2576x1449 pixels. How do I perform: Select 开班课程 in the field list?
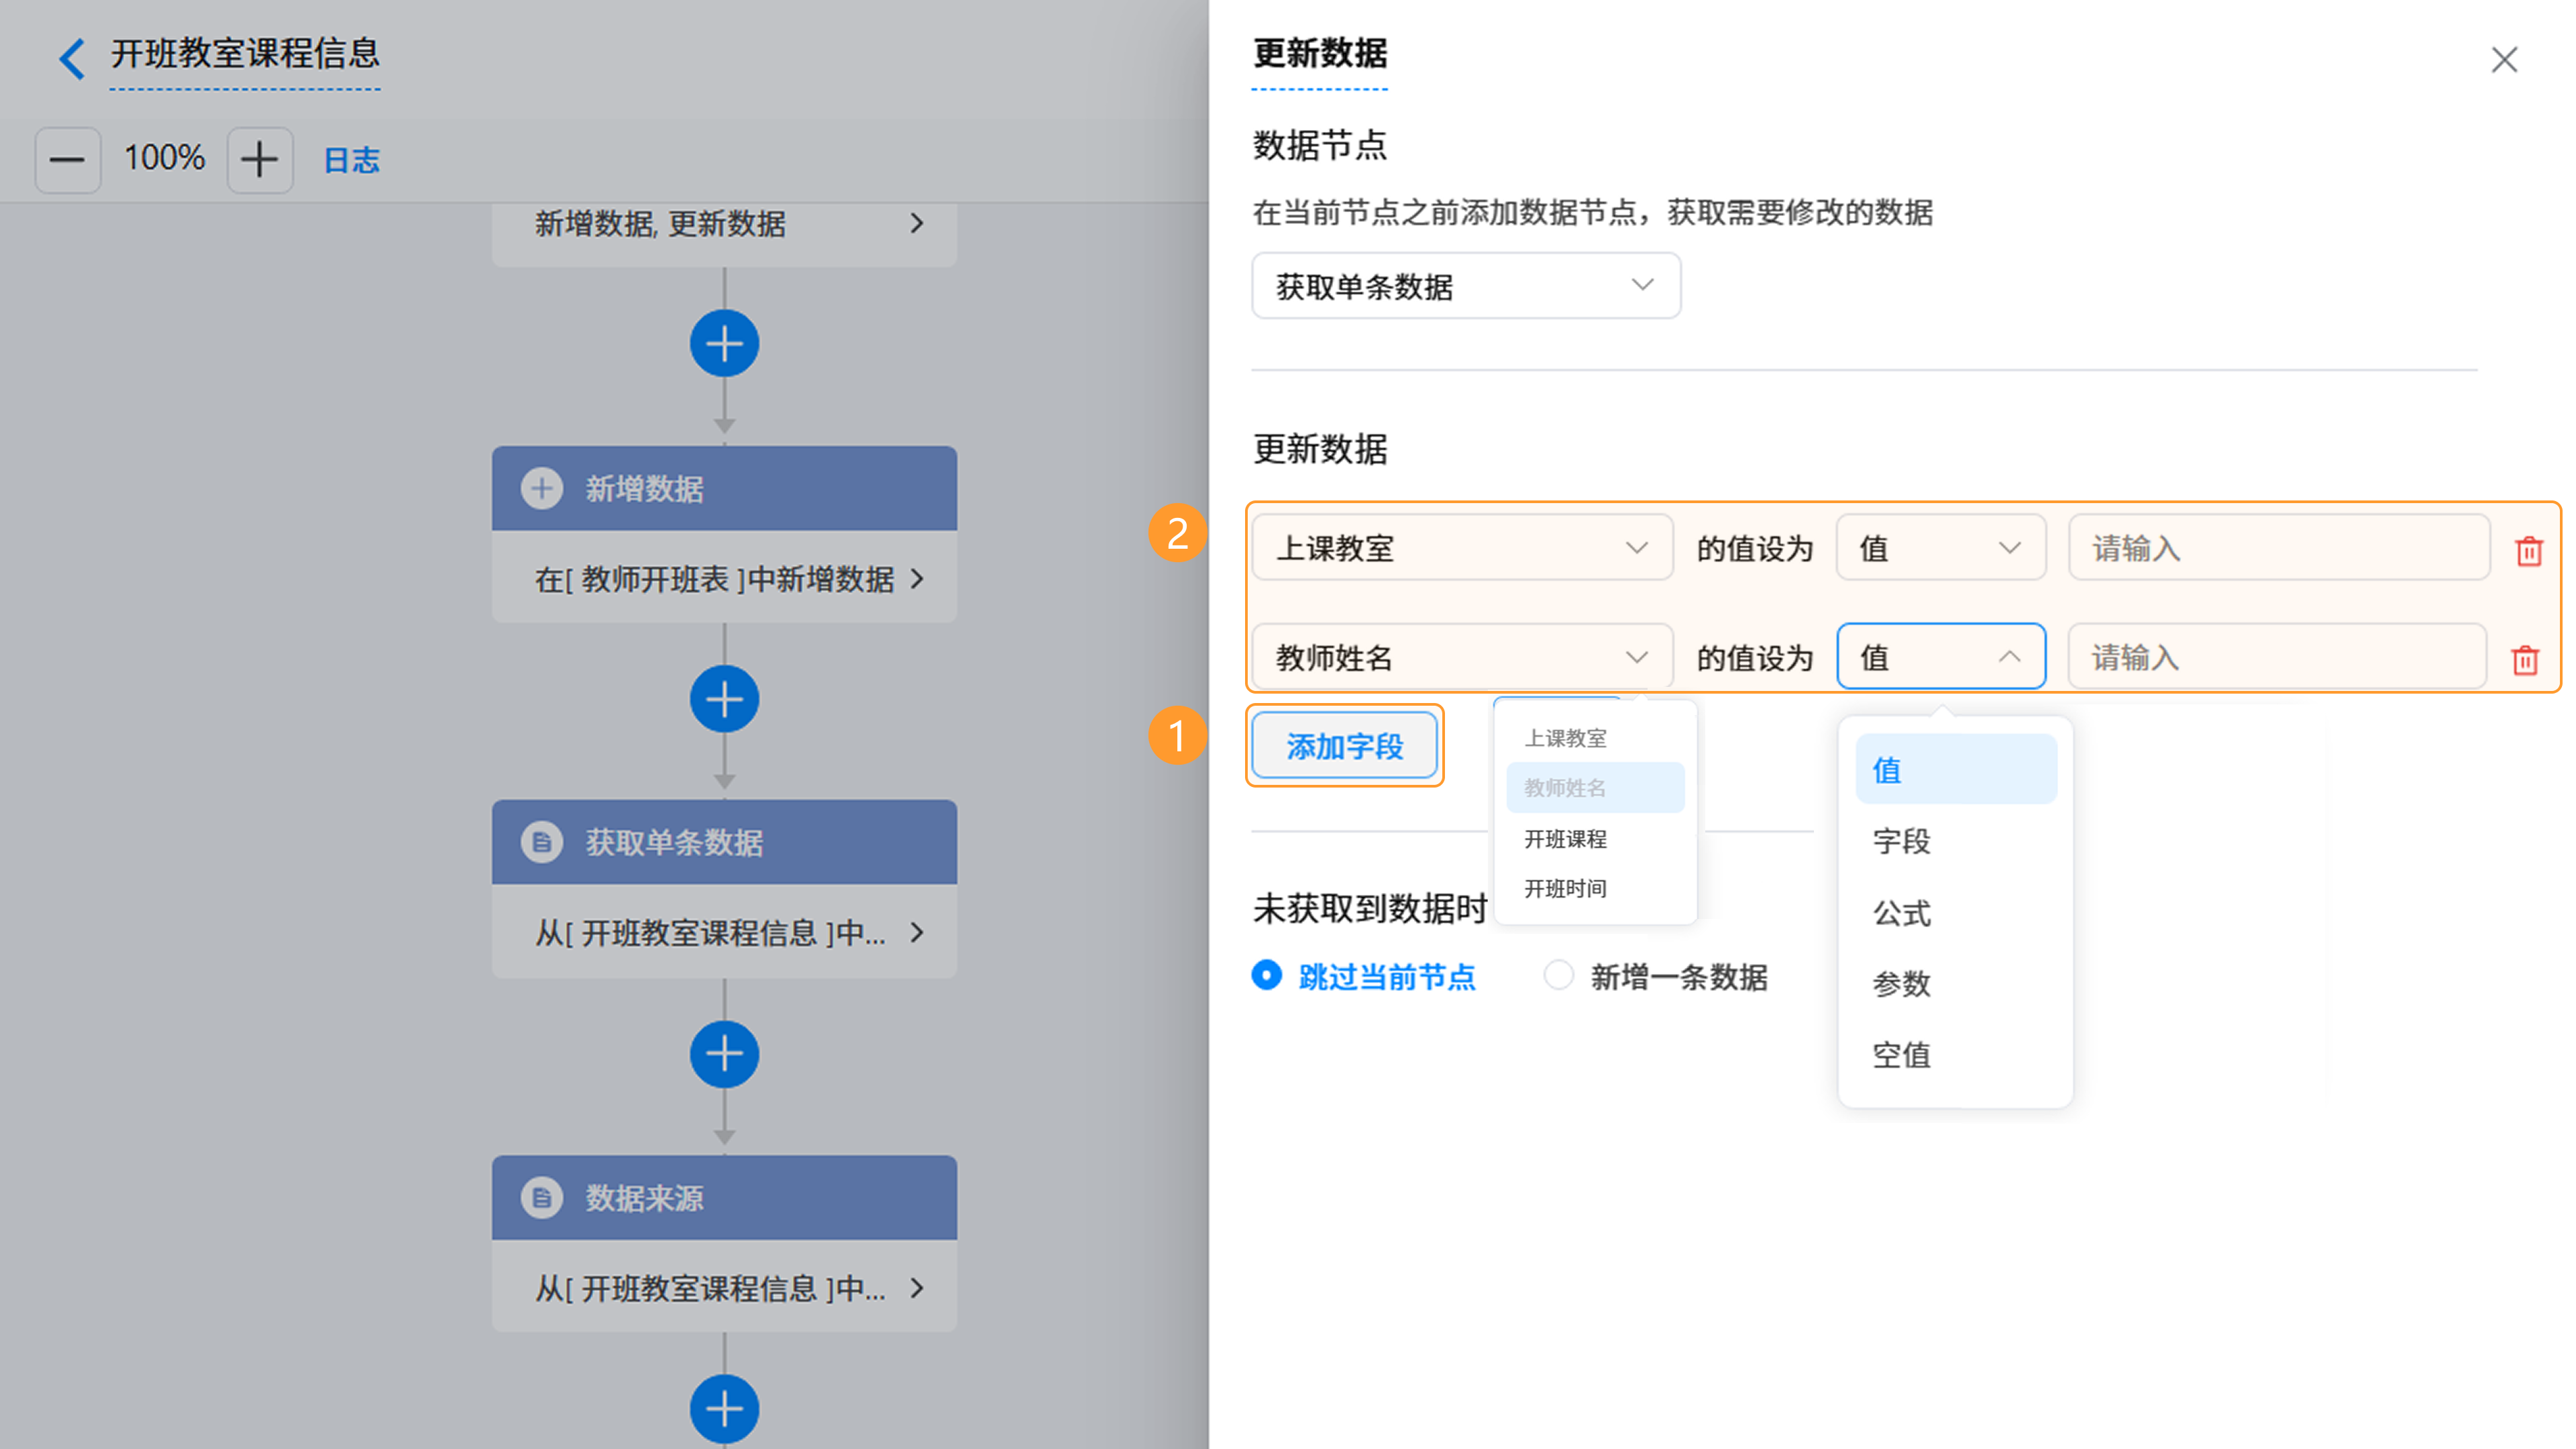point(1595,839)
